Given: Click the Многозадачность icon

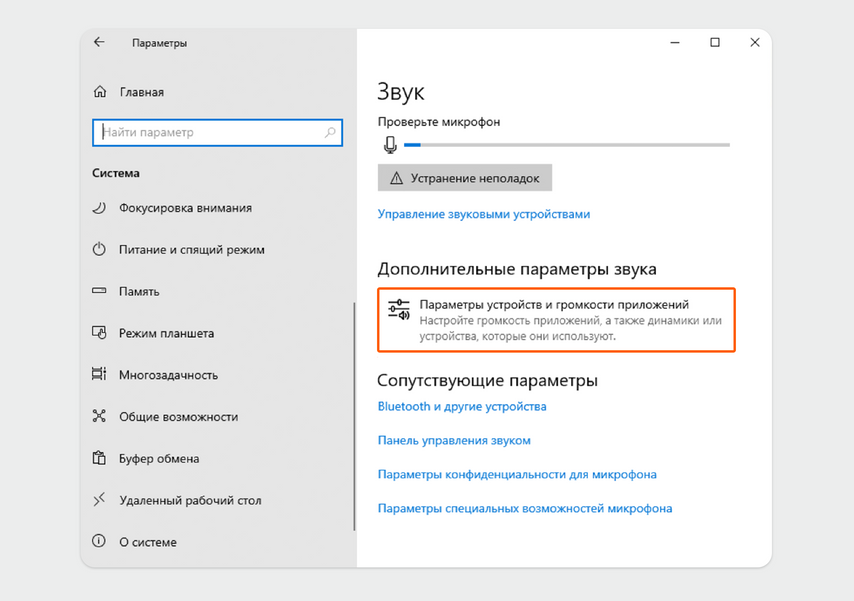Looking at the screenshot, I should [x=99, y=374].
